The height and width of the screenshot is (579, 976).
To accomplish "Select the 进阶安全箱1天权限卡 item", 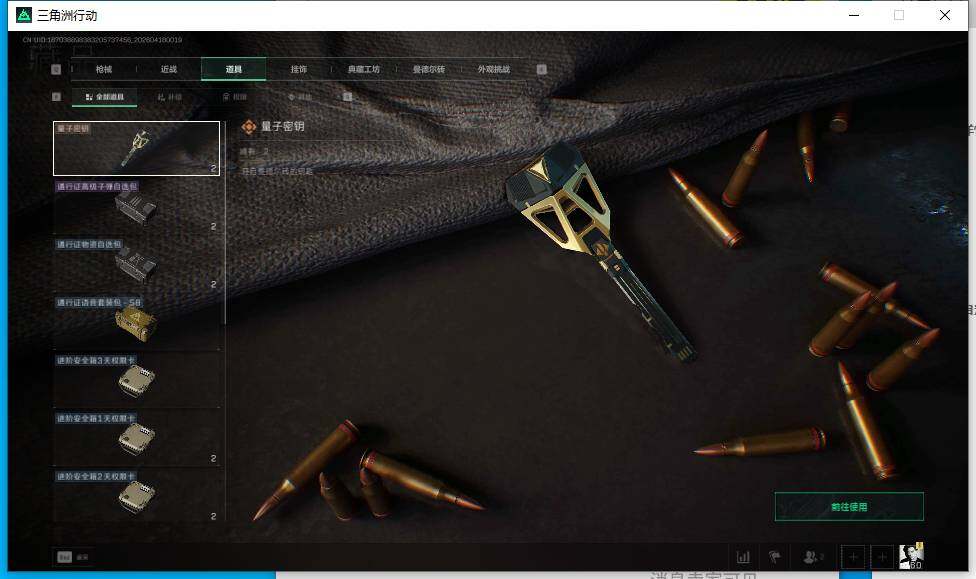I will (x=136, y=438).
